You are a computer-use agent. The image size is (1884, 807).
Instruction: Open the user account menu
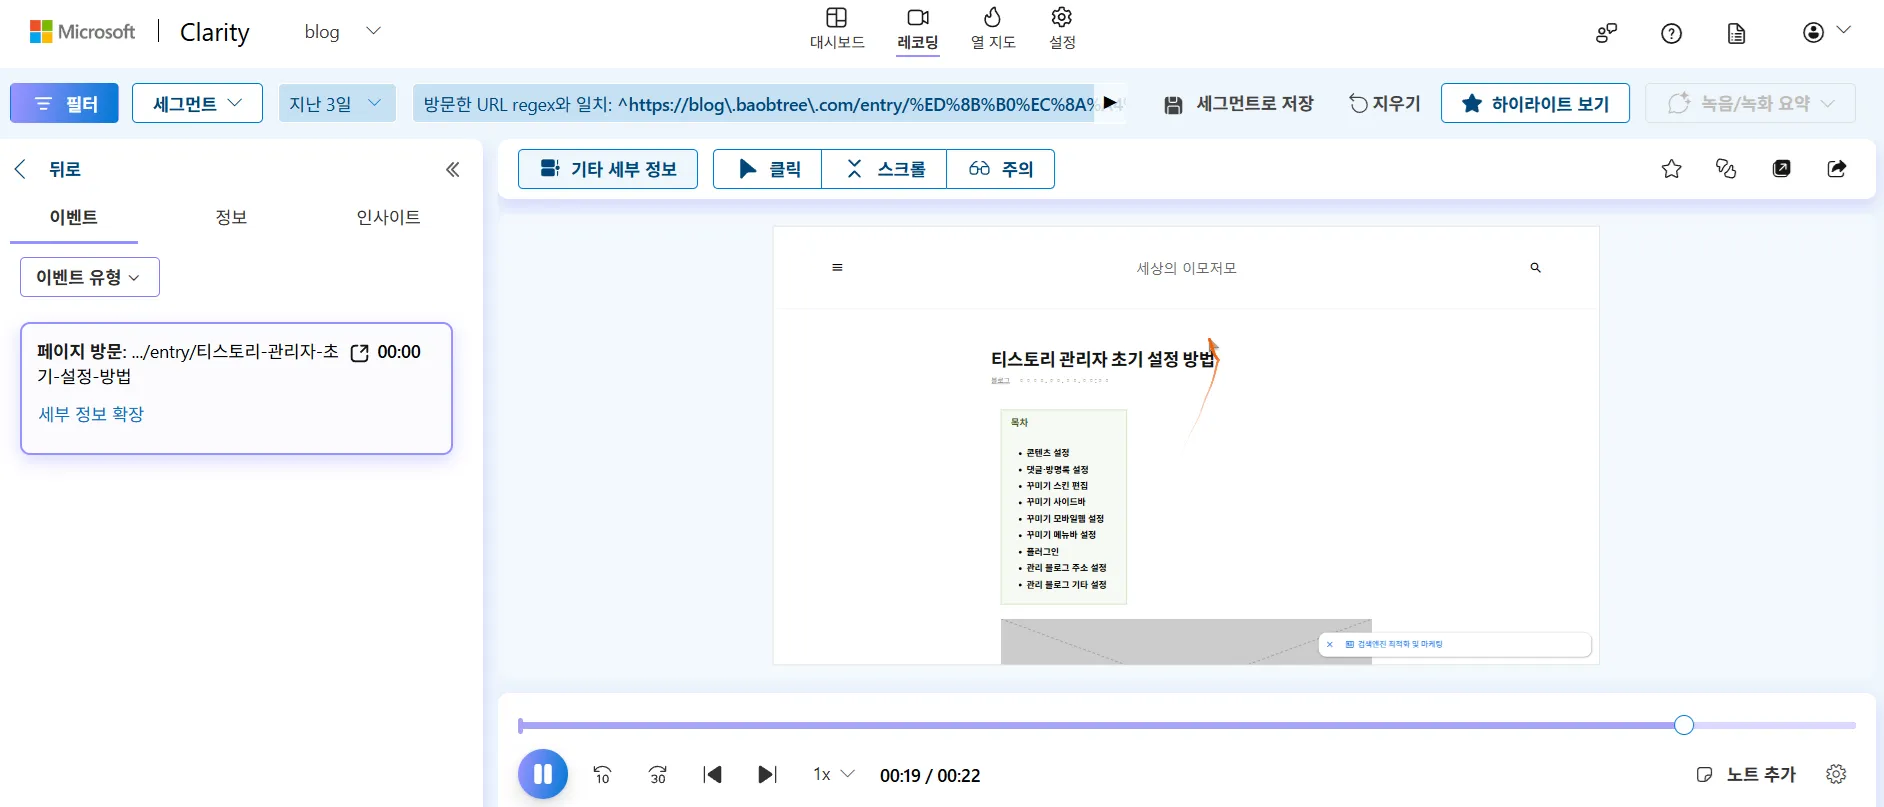click(x=1826, y=32)
